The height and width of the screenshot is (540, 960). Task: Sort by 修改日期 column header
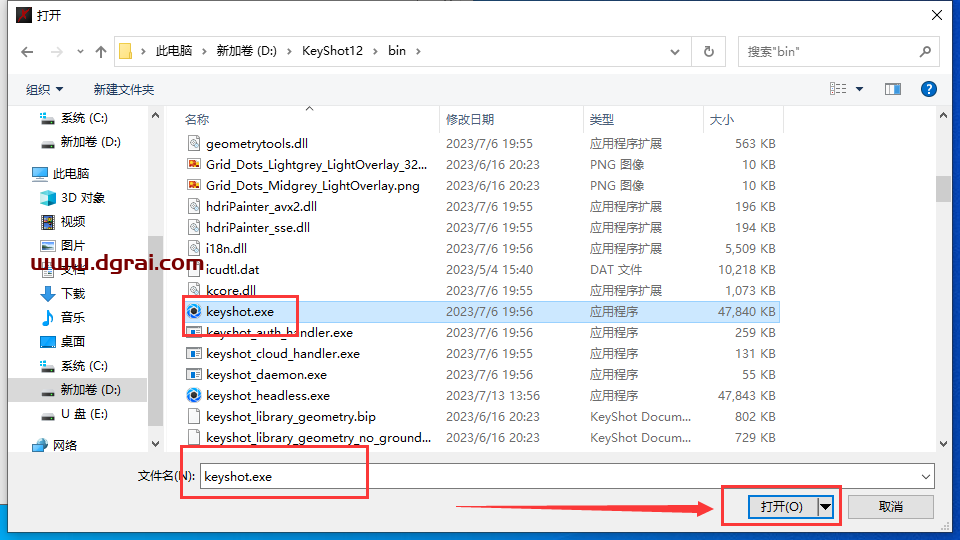(470, 119)
